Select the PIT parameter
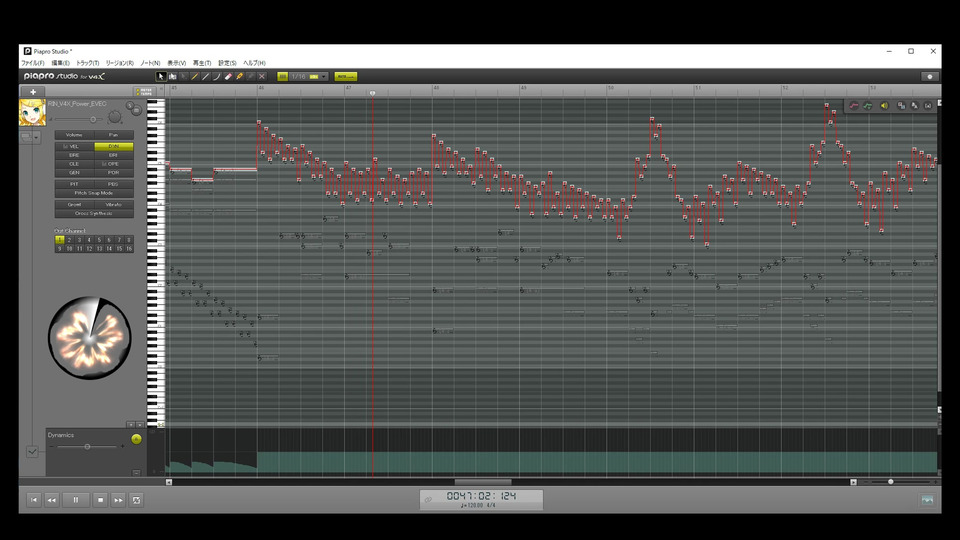Screen dimensions: 960x540 [74, 184]
